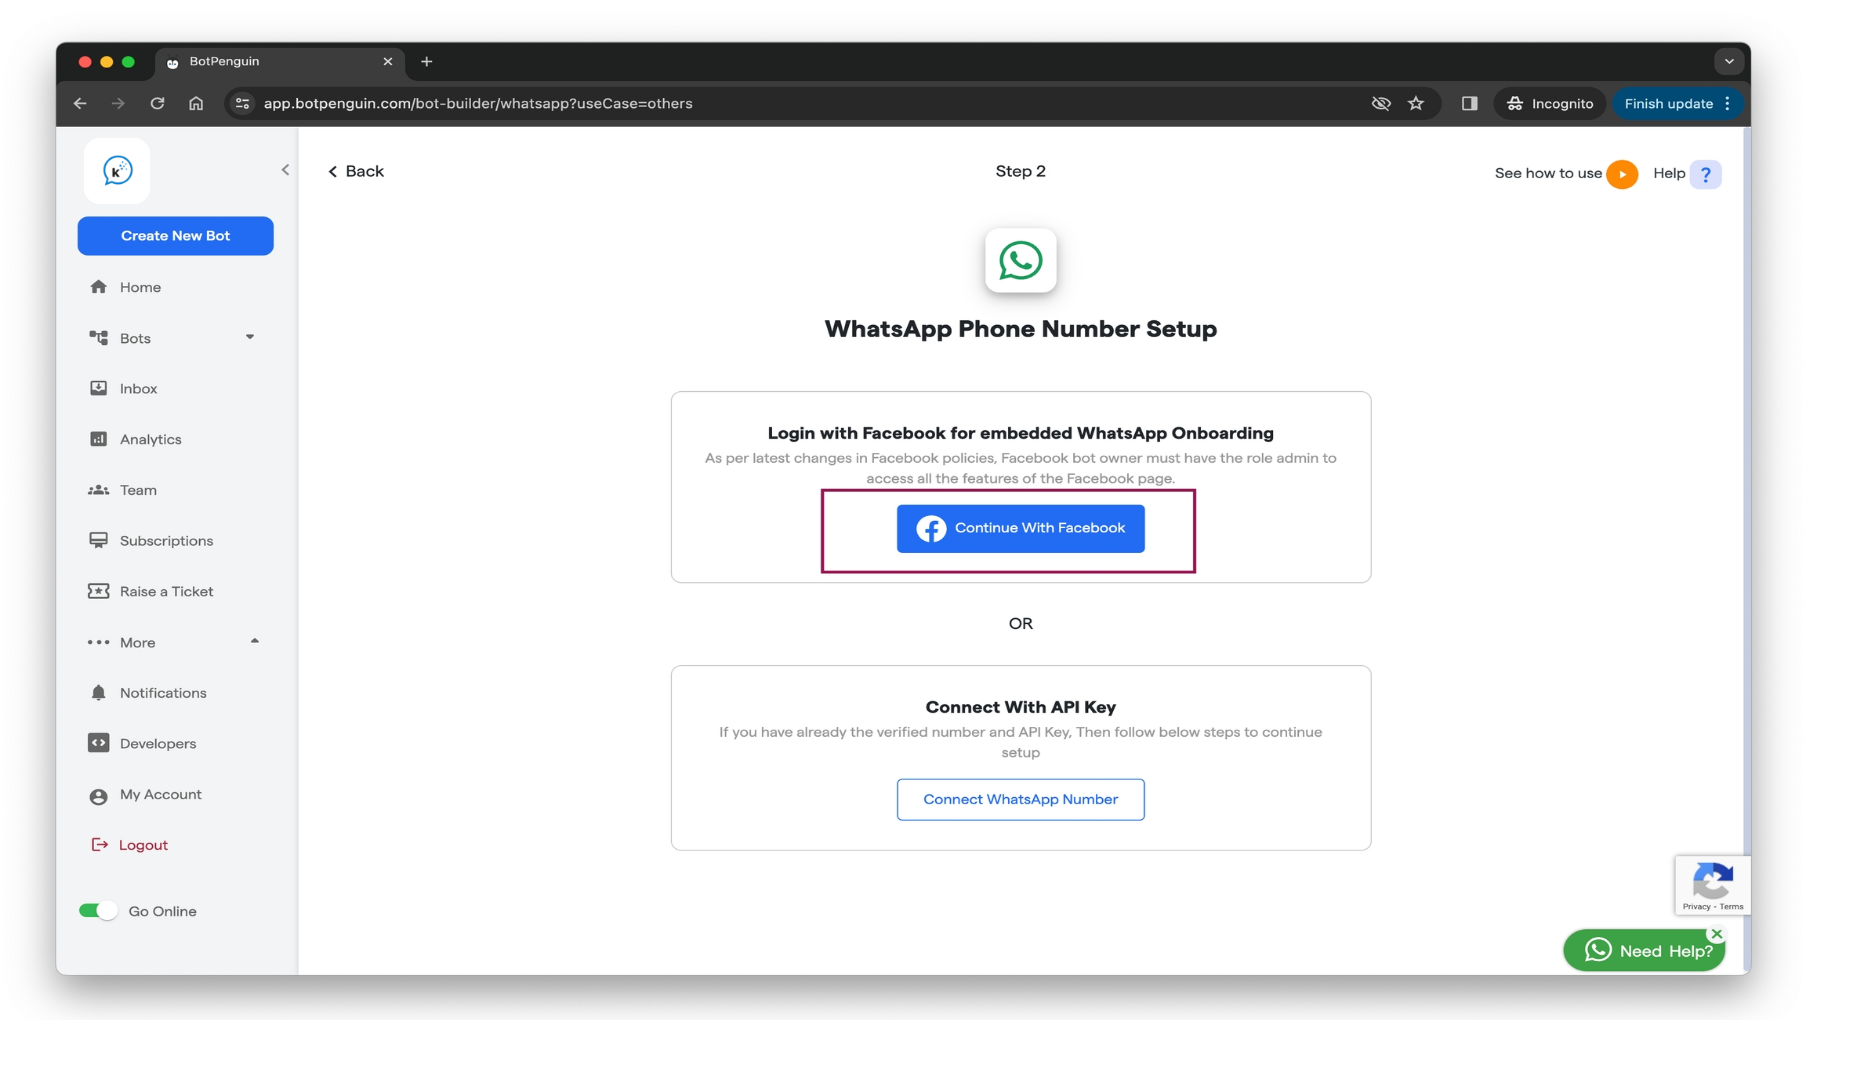Click Create New Bot button
The image size is (1866, 1080).
[x=175, y=236]
